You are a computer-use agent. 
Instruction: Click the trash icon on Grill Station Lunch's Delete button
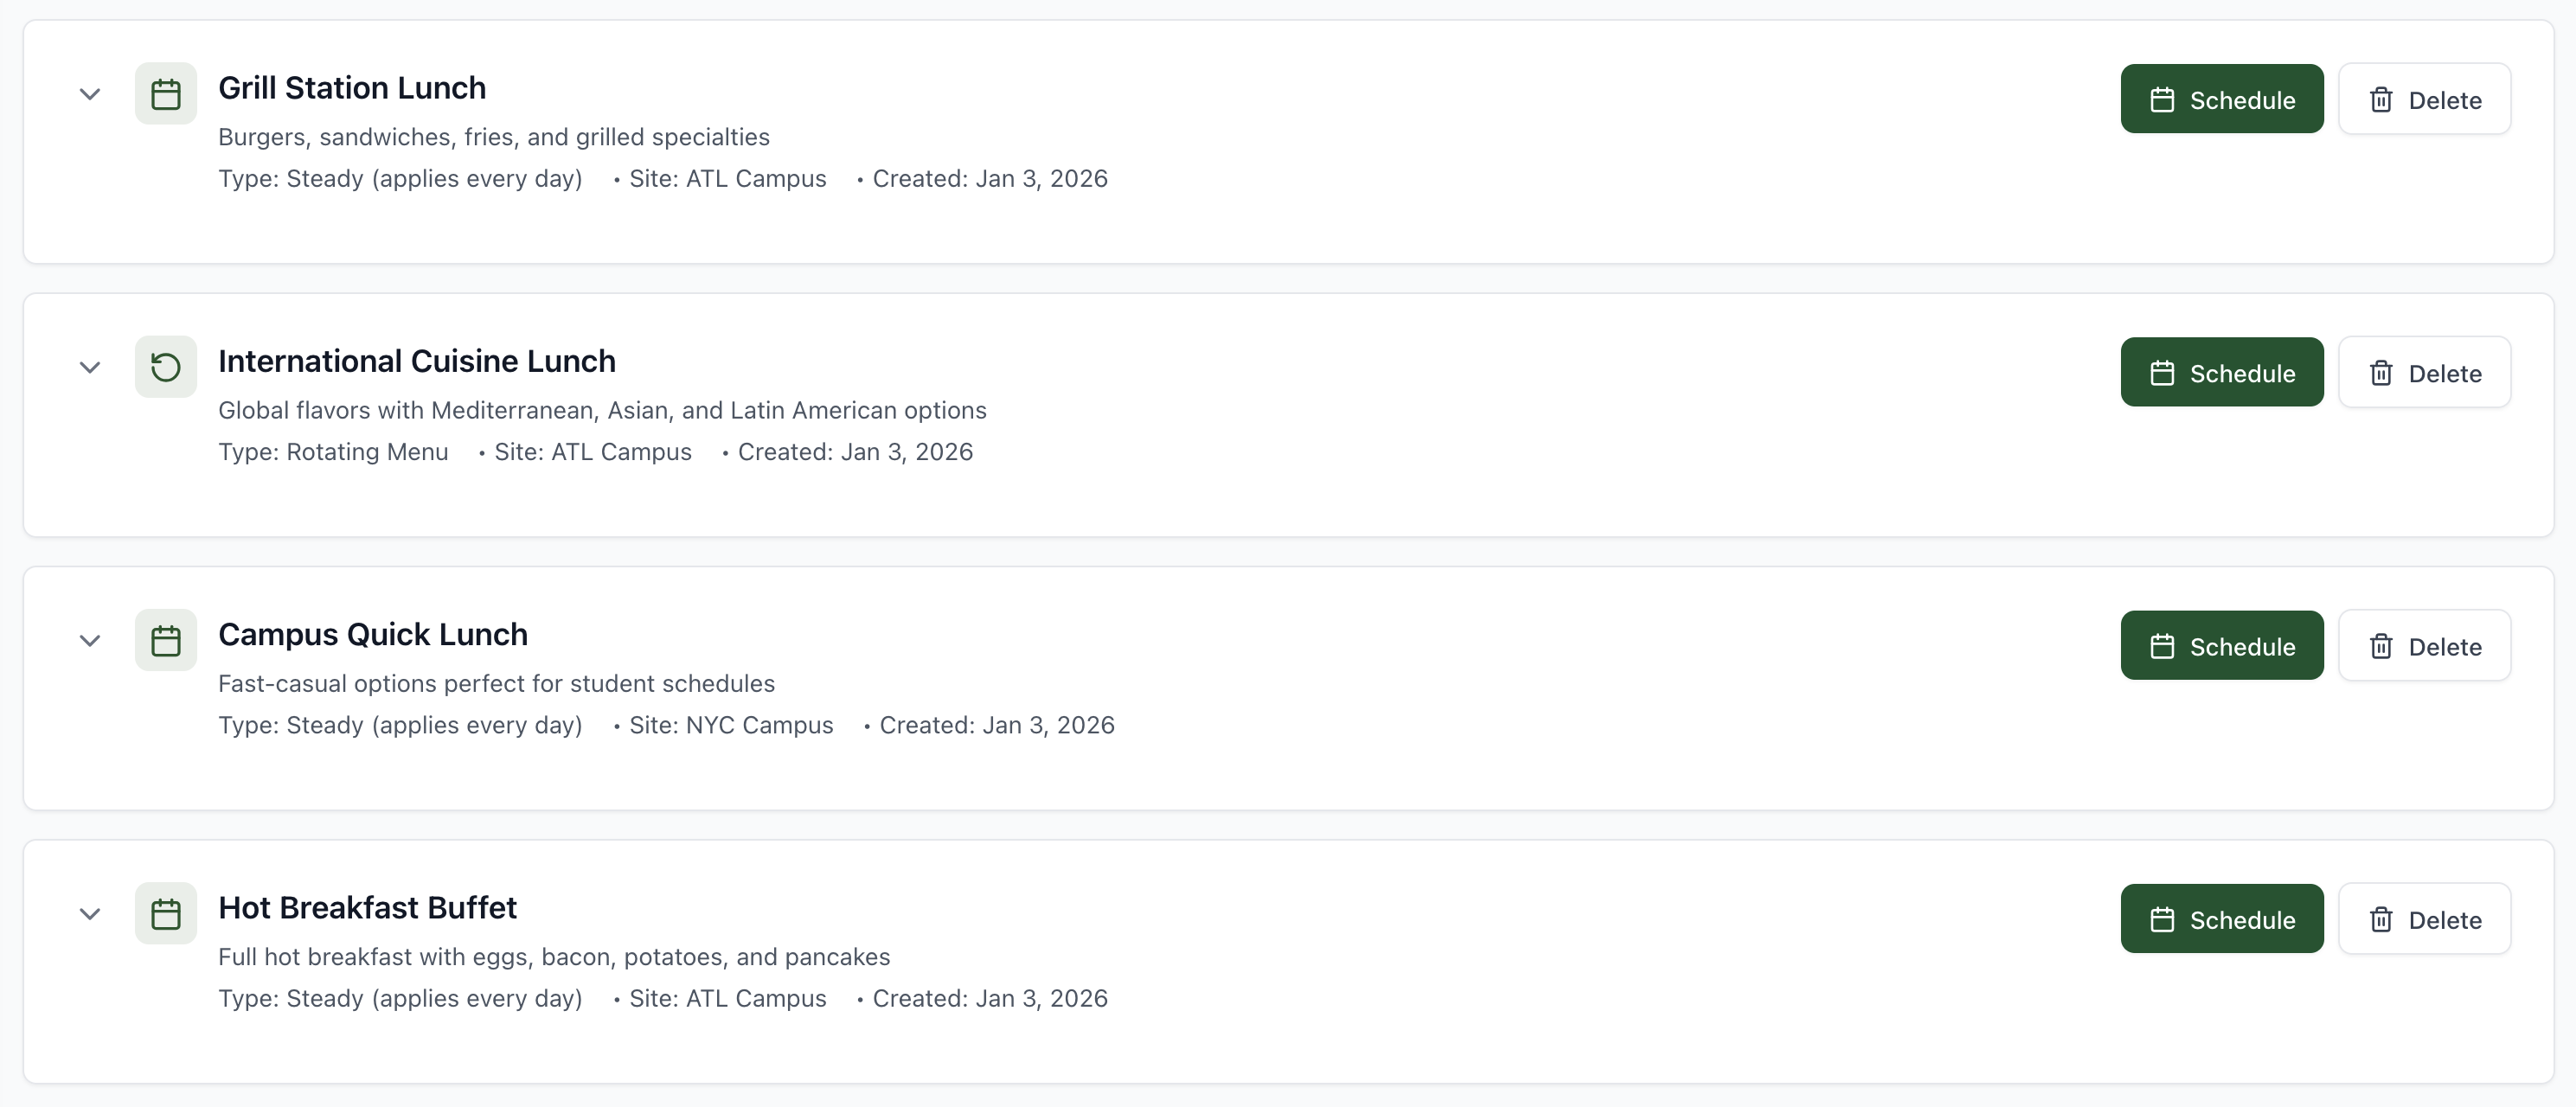pyautogui.click(x=2381, y=99)
